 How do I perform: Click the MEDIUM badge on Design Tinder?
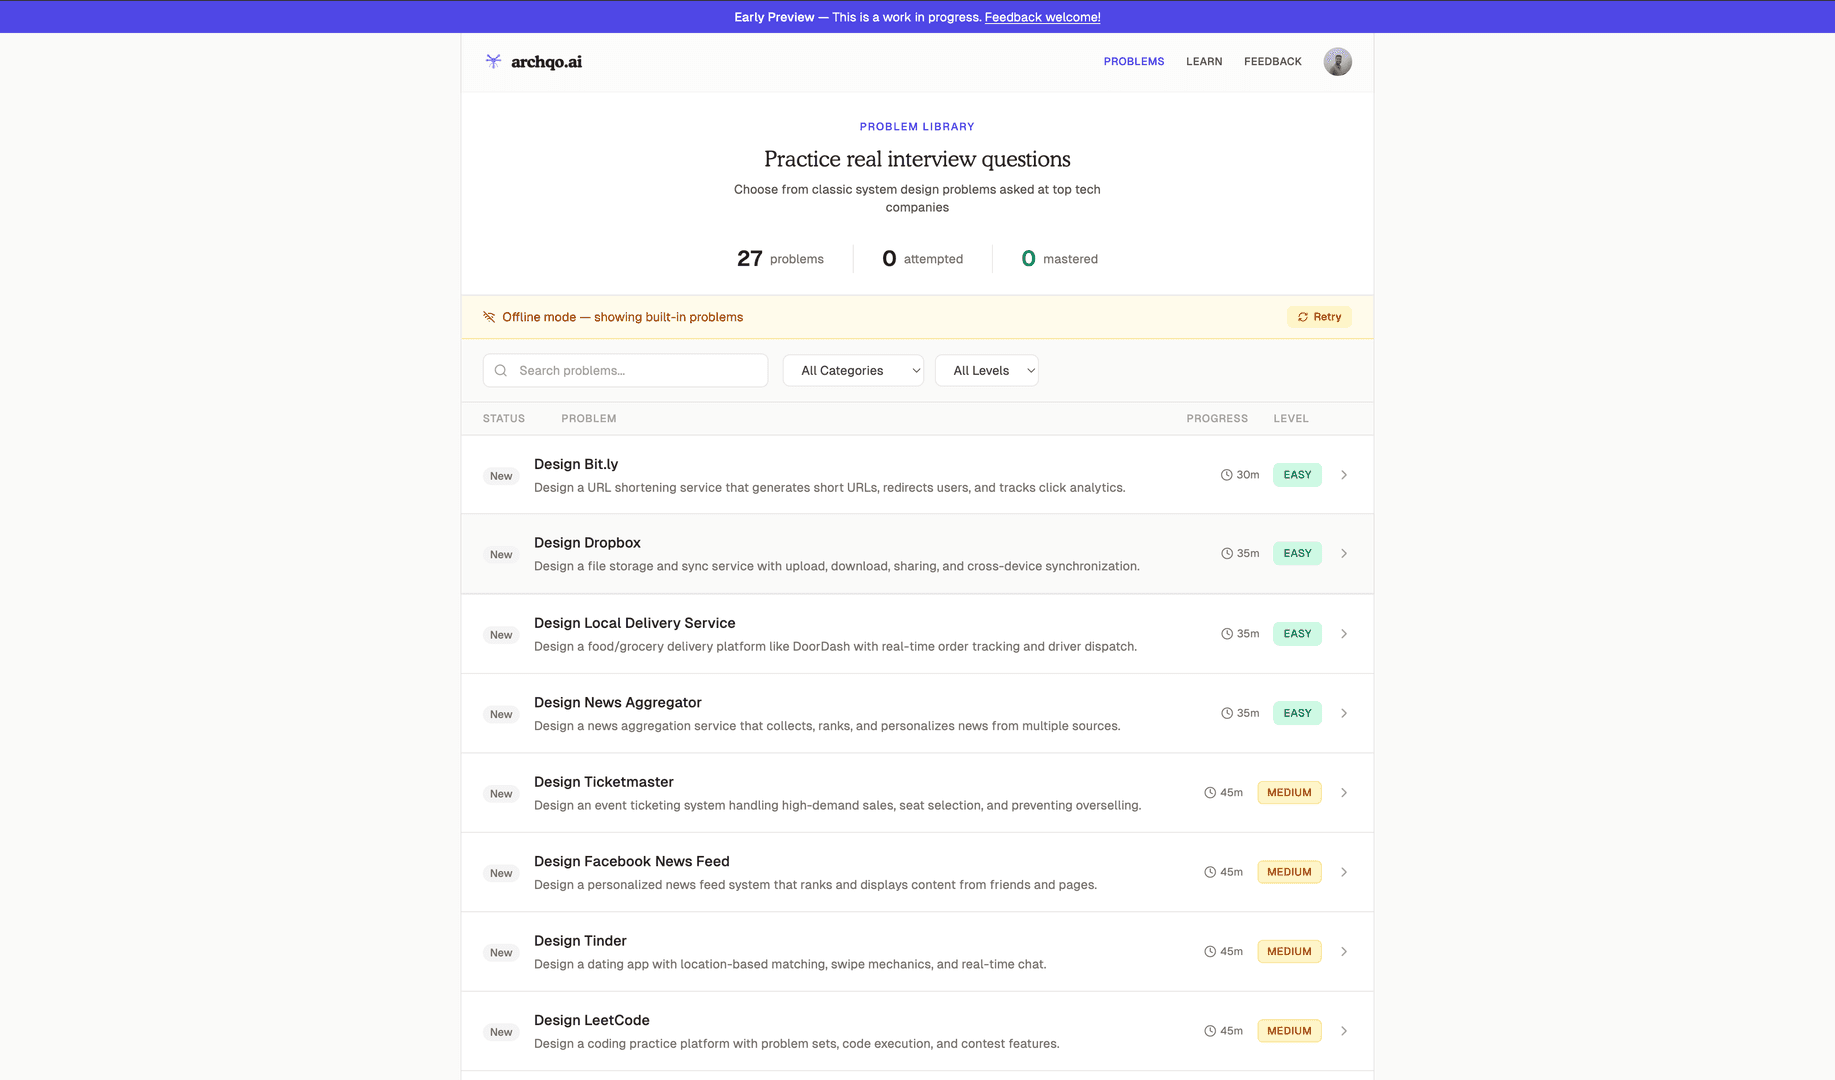click(x=1289, y=952)
